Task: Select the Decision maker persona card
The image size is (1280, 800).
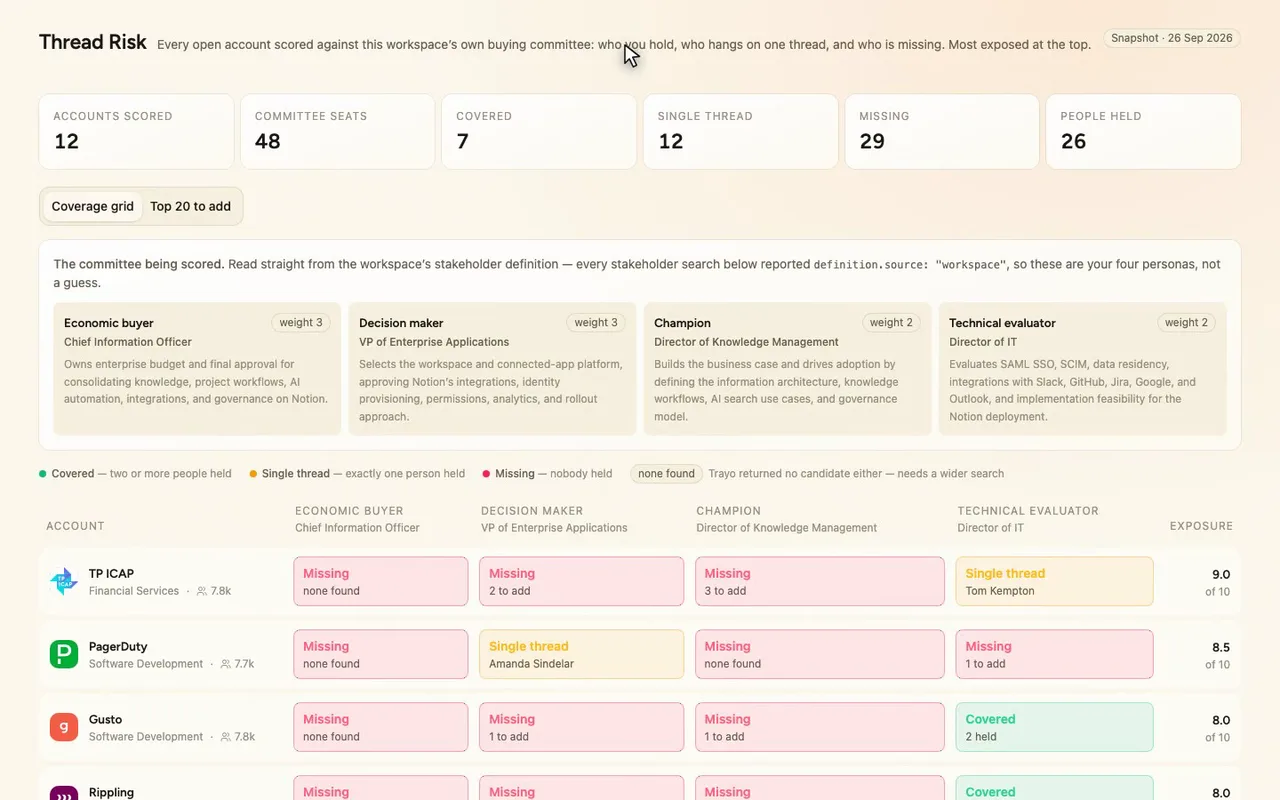Action: coord(492,369)
